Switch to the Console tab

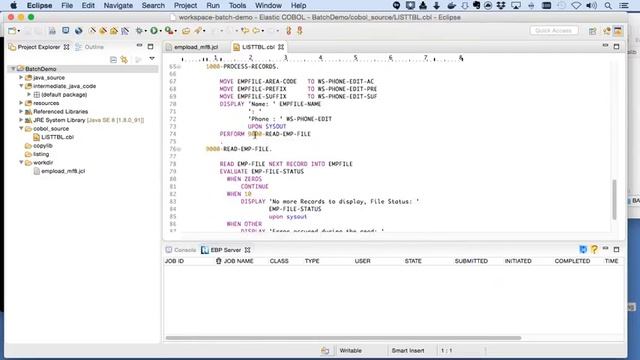point(181,250)
